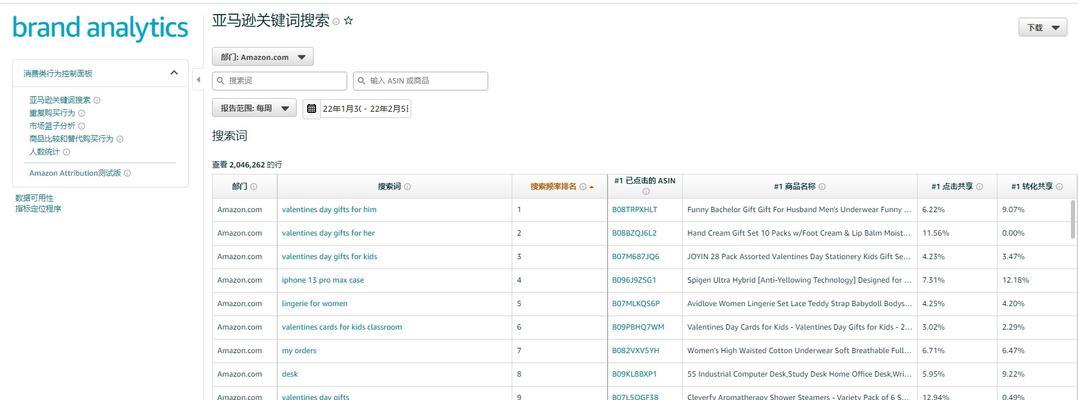Click the info icon next to Amazon Attribution测试版
The image size is (1078, 400).
click(127, 174)
